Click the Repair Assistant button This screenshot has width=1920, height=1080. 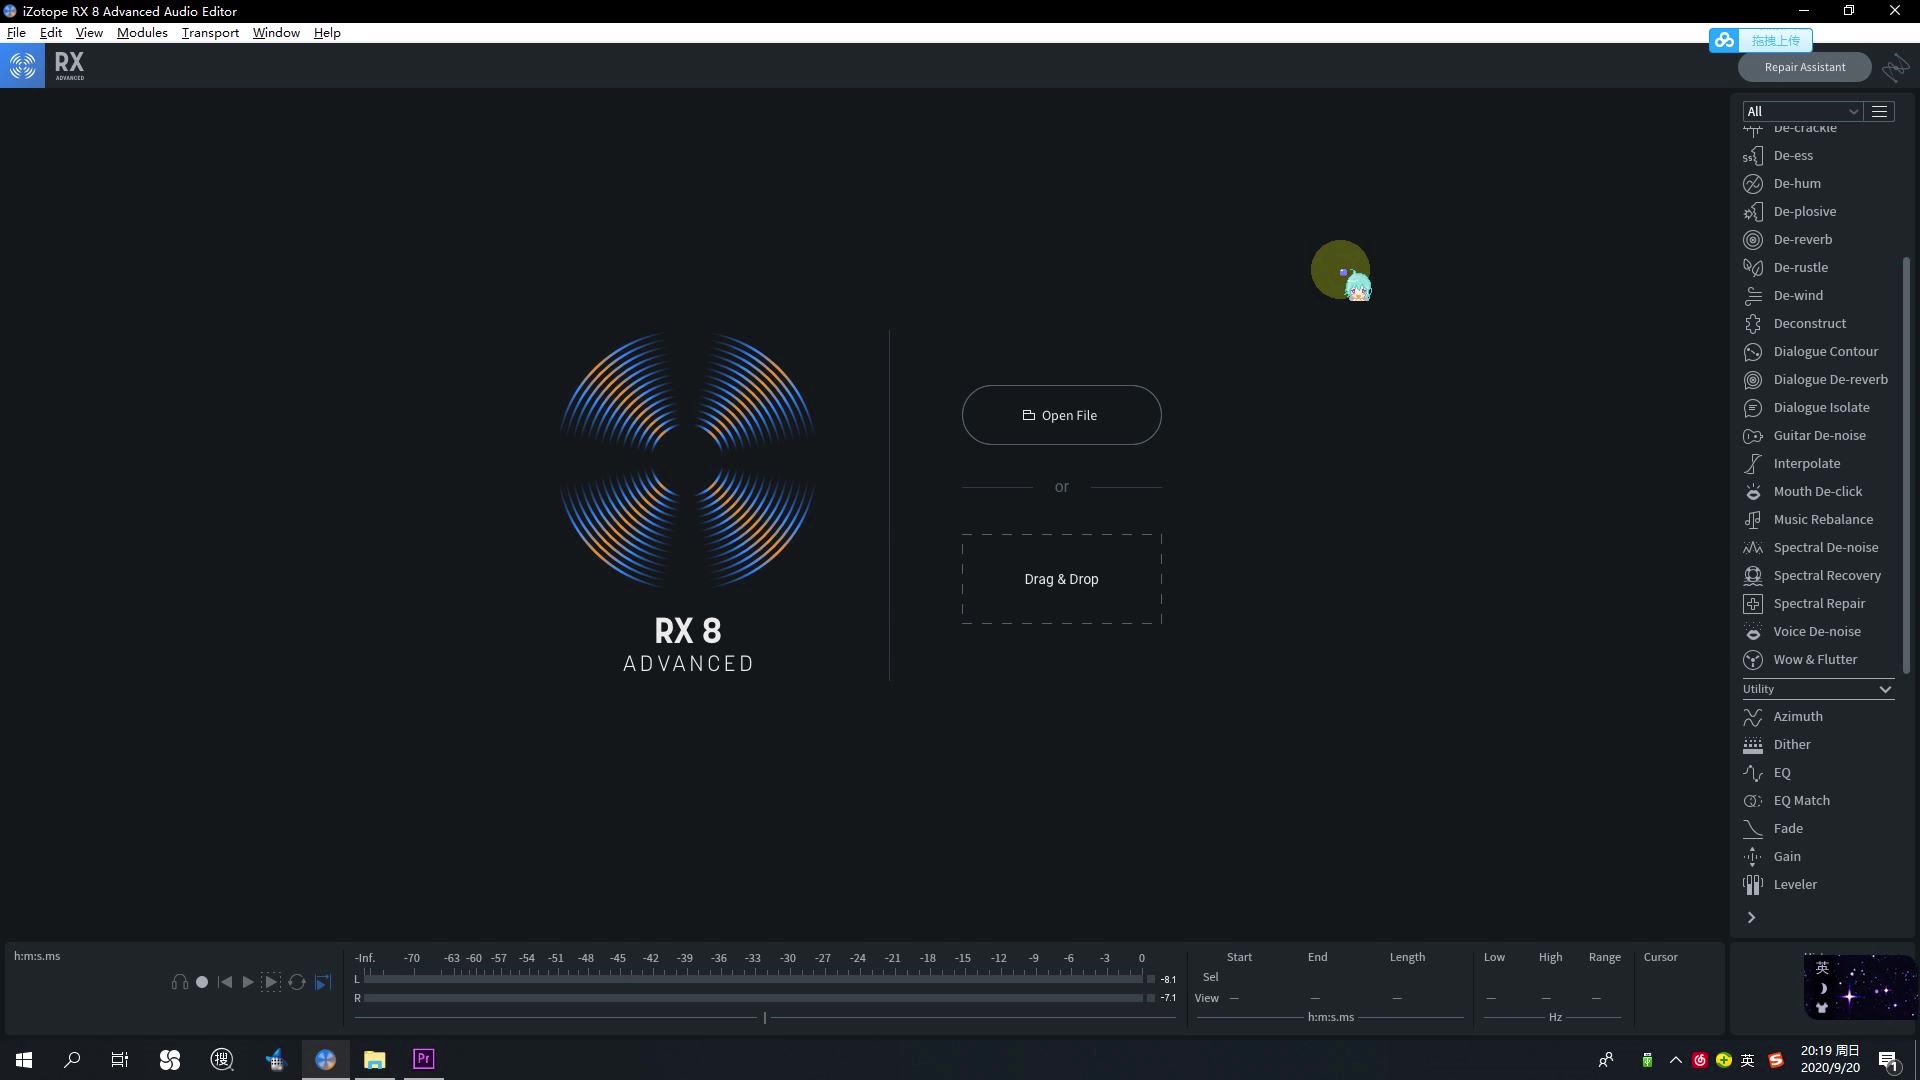click(1804, 67)
